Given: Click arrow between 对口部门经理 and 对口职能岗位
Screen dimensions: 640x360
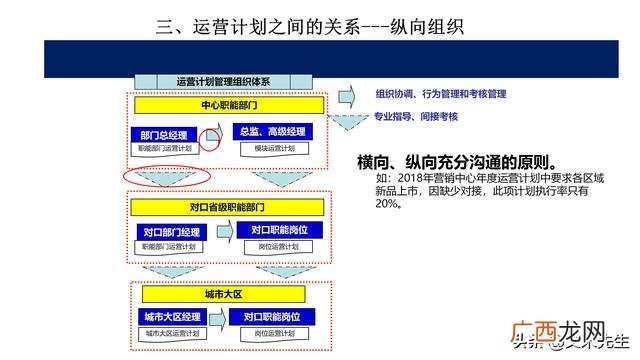Looking at the screenshot, I should [224, 232].
